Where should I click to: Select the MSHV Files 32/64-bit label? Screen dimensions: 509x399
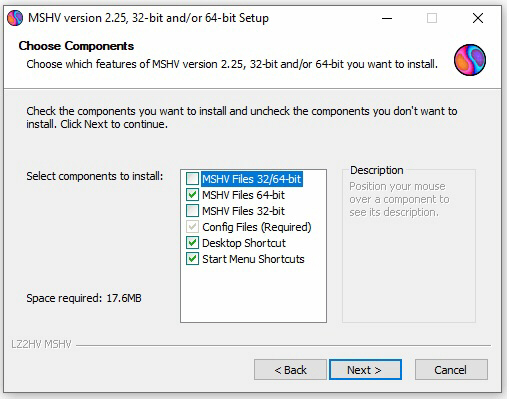click(x=252, y=179)
